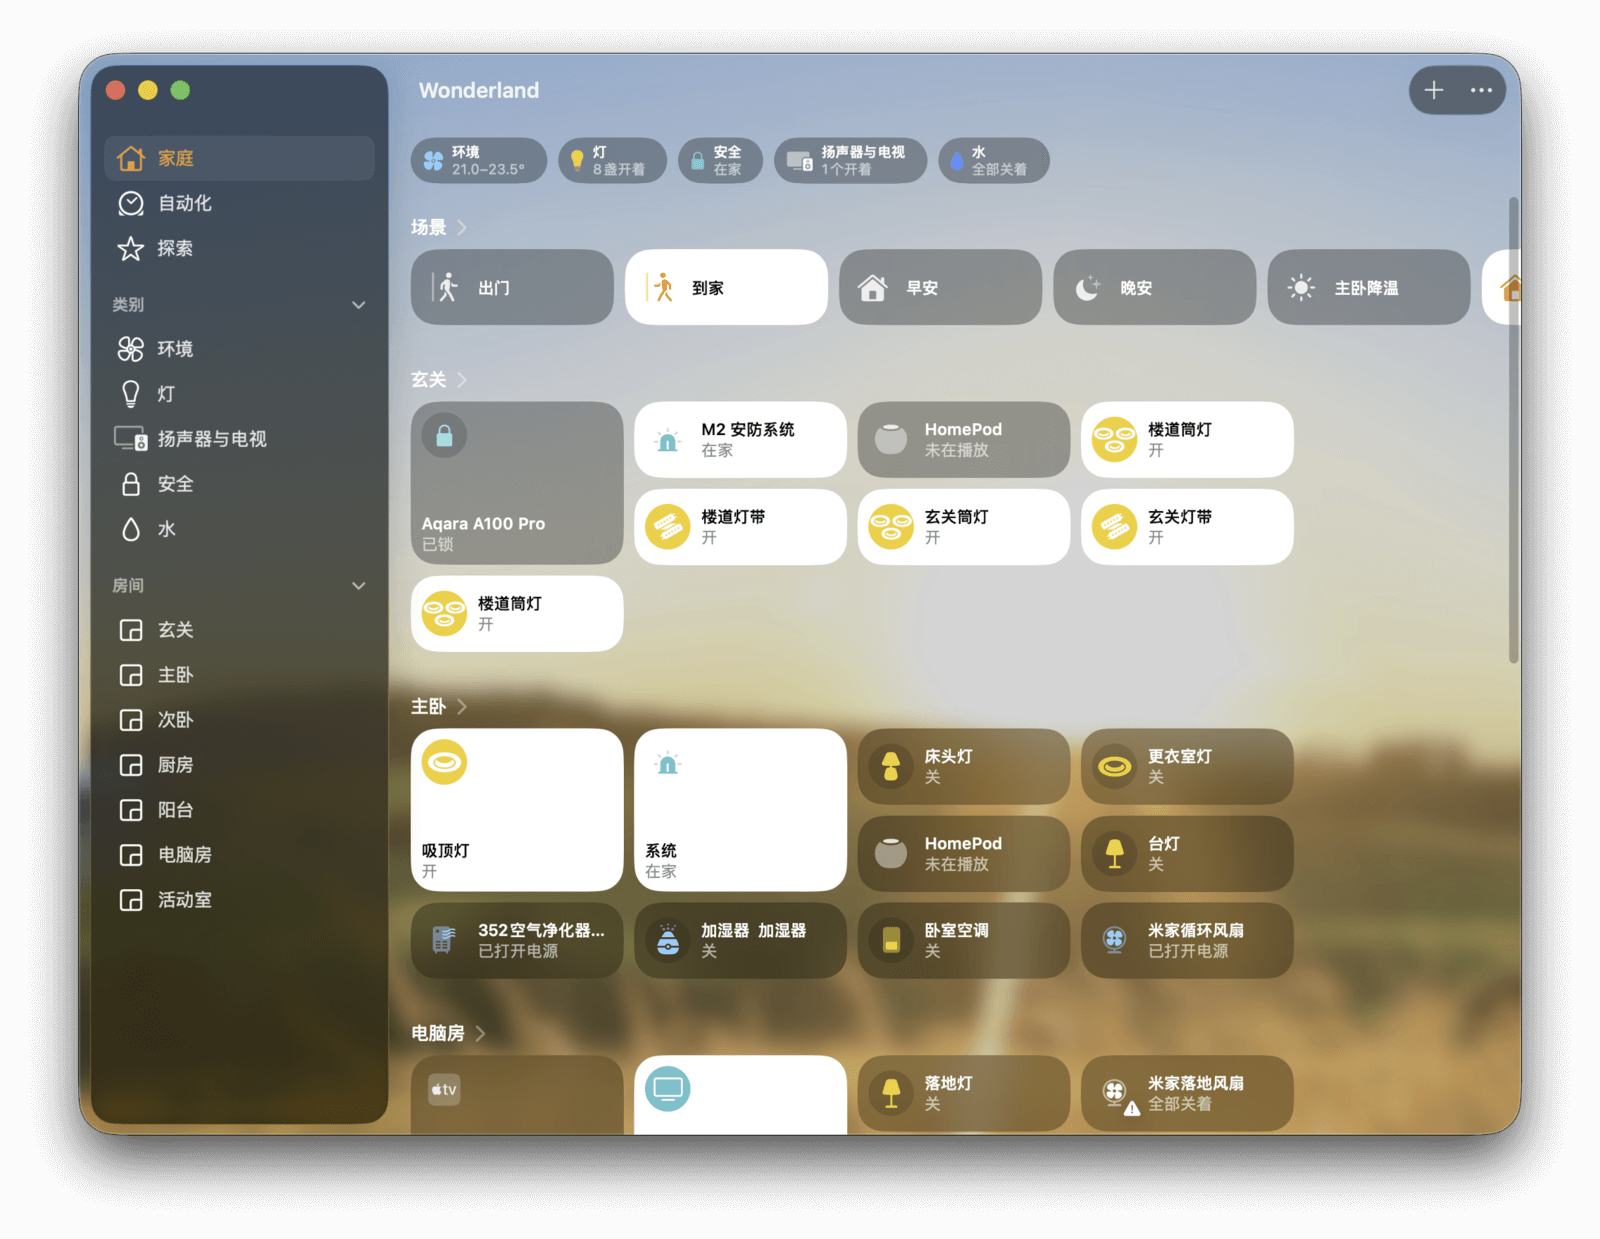Viewport: 1600px width, 1239px height.
Task: Click the Apple TV tile icon
Action: [x=445, y=1089]
